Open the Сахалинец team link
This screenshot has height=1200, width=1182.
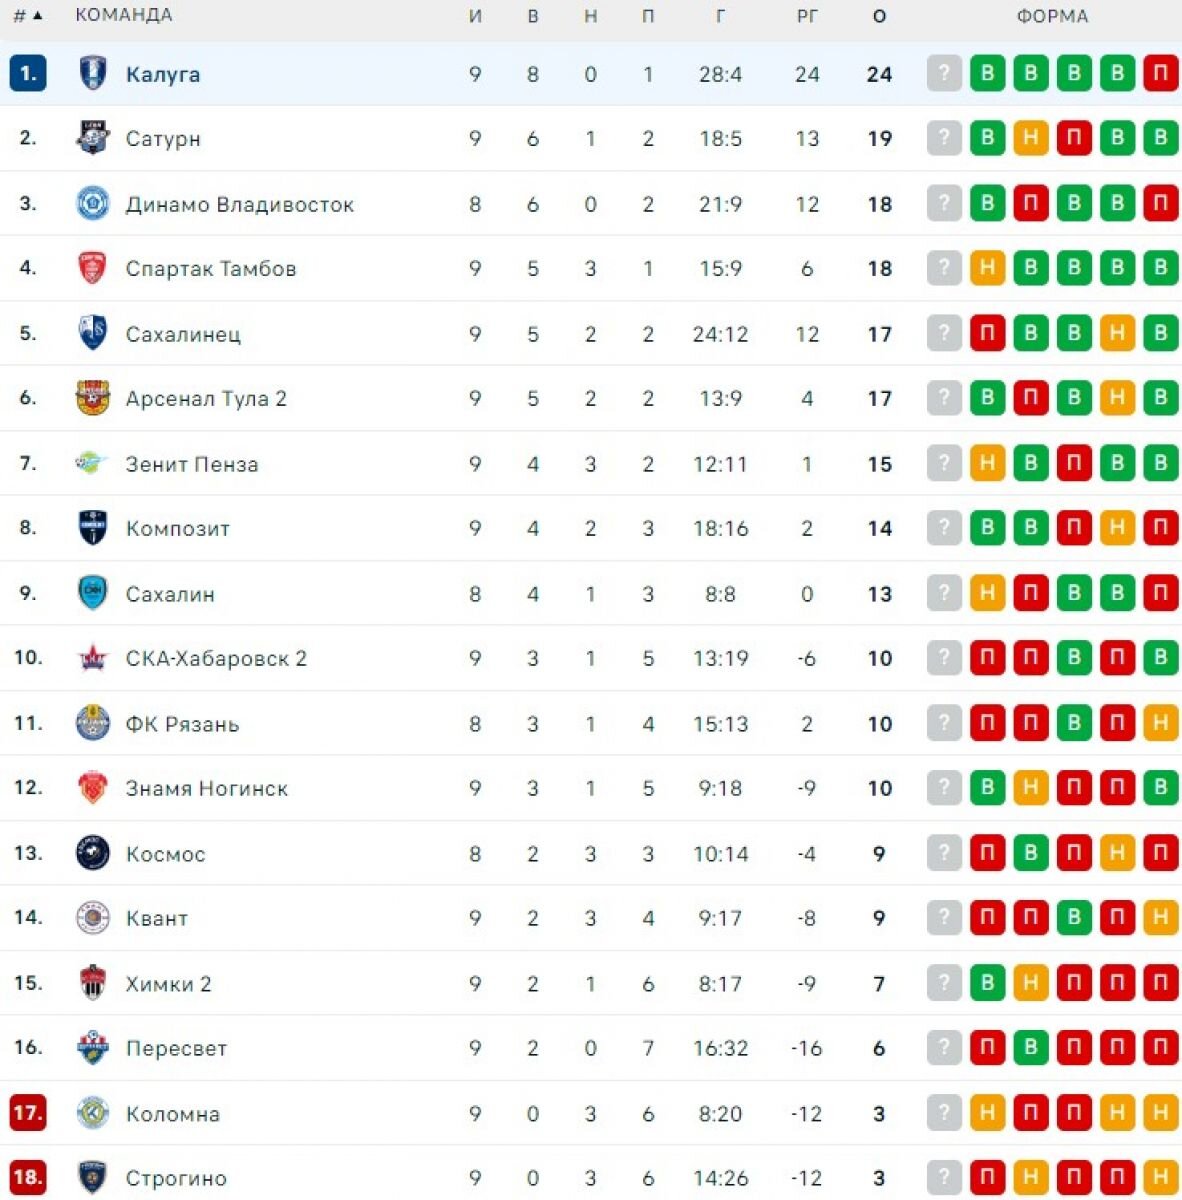pyautogui.click(x=183, y=334)
